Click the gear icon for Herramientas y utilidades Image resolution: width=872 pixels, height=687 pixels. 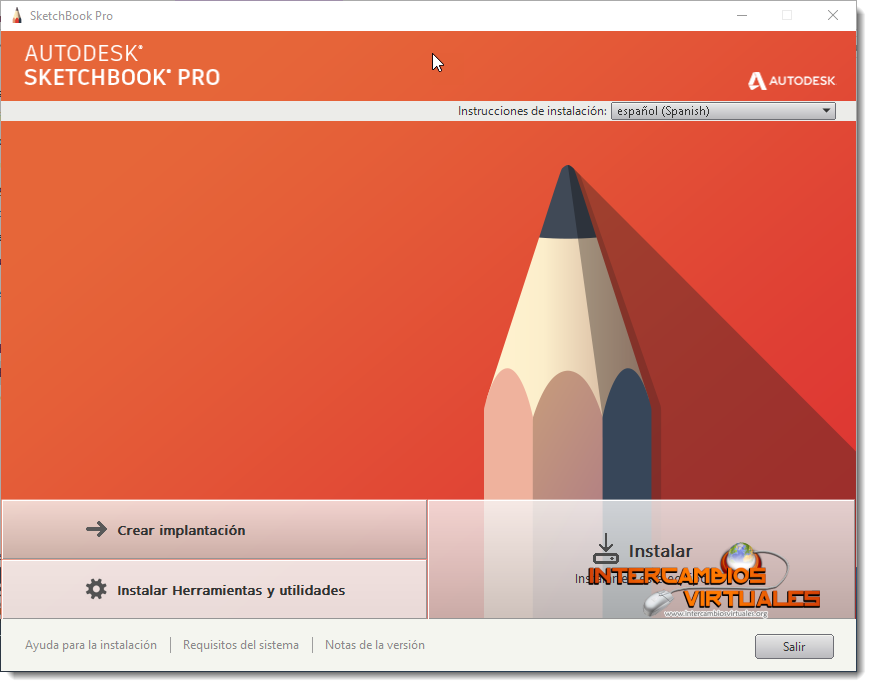96,589
